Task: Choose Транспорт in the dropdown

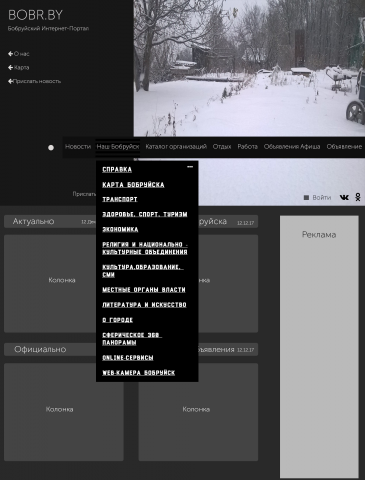Action: pyautogui.click(x=120, y=199)
